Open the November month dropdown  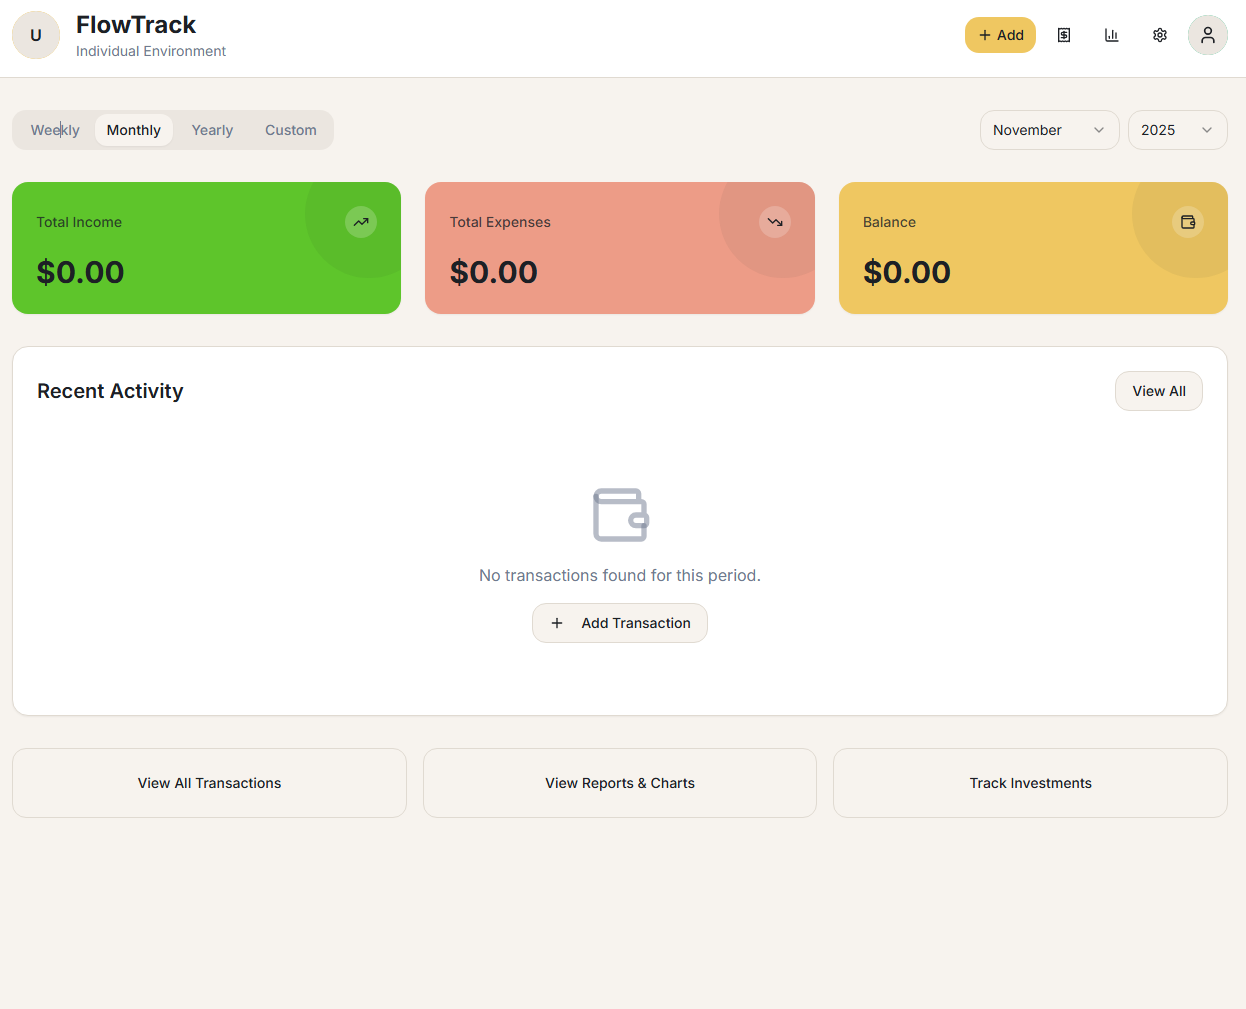click(1049, 129)
